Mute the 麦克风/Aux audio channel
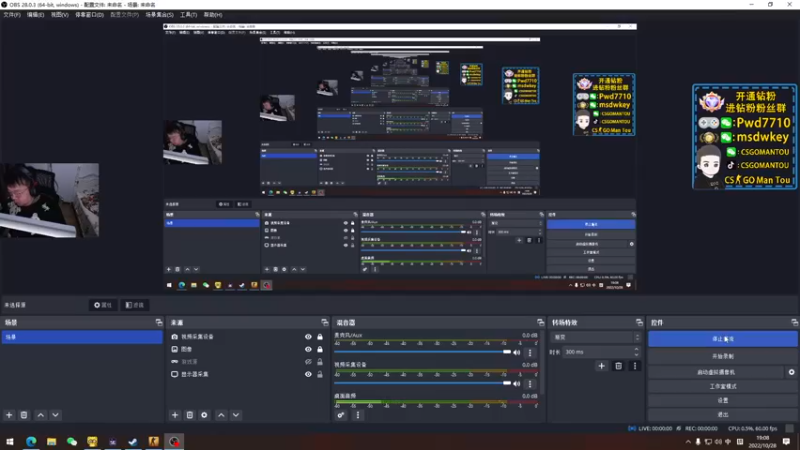This screenshot has width=800, height=450. 517,353
